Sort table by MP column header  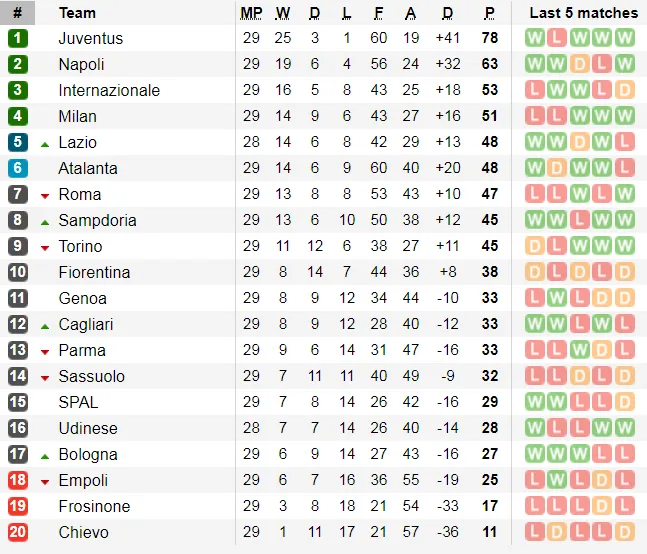coord(251,13)
